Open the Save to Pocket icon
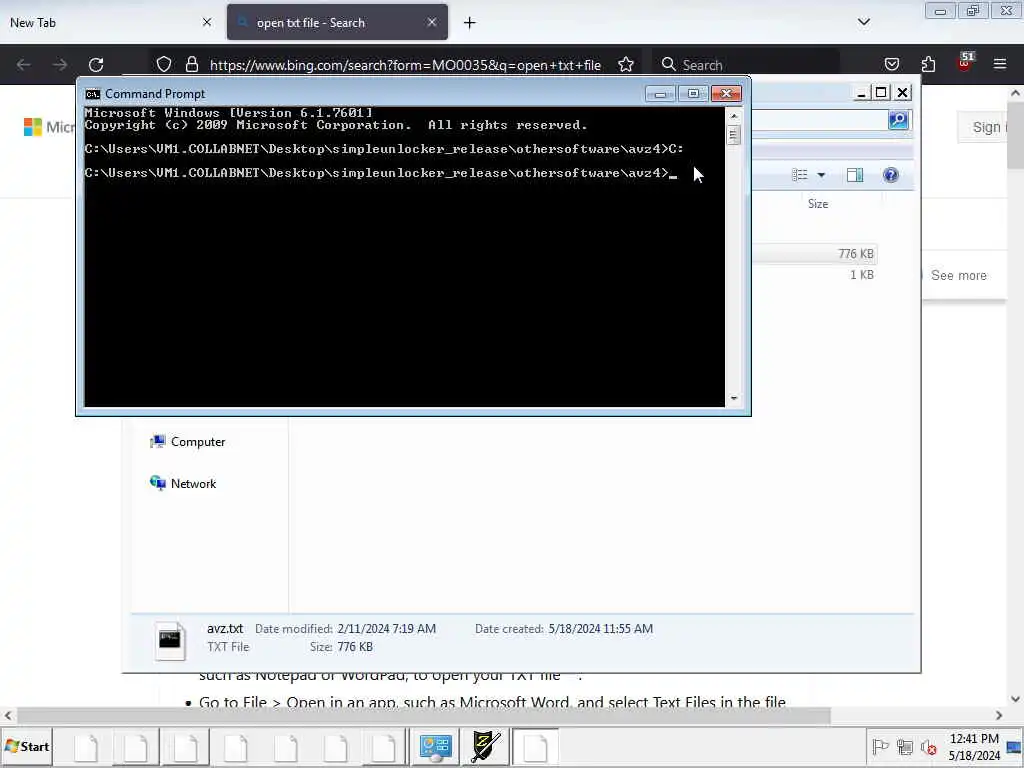This screenshot has width=1024, height=768. (891, 64)
